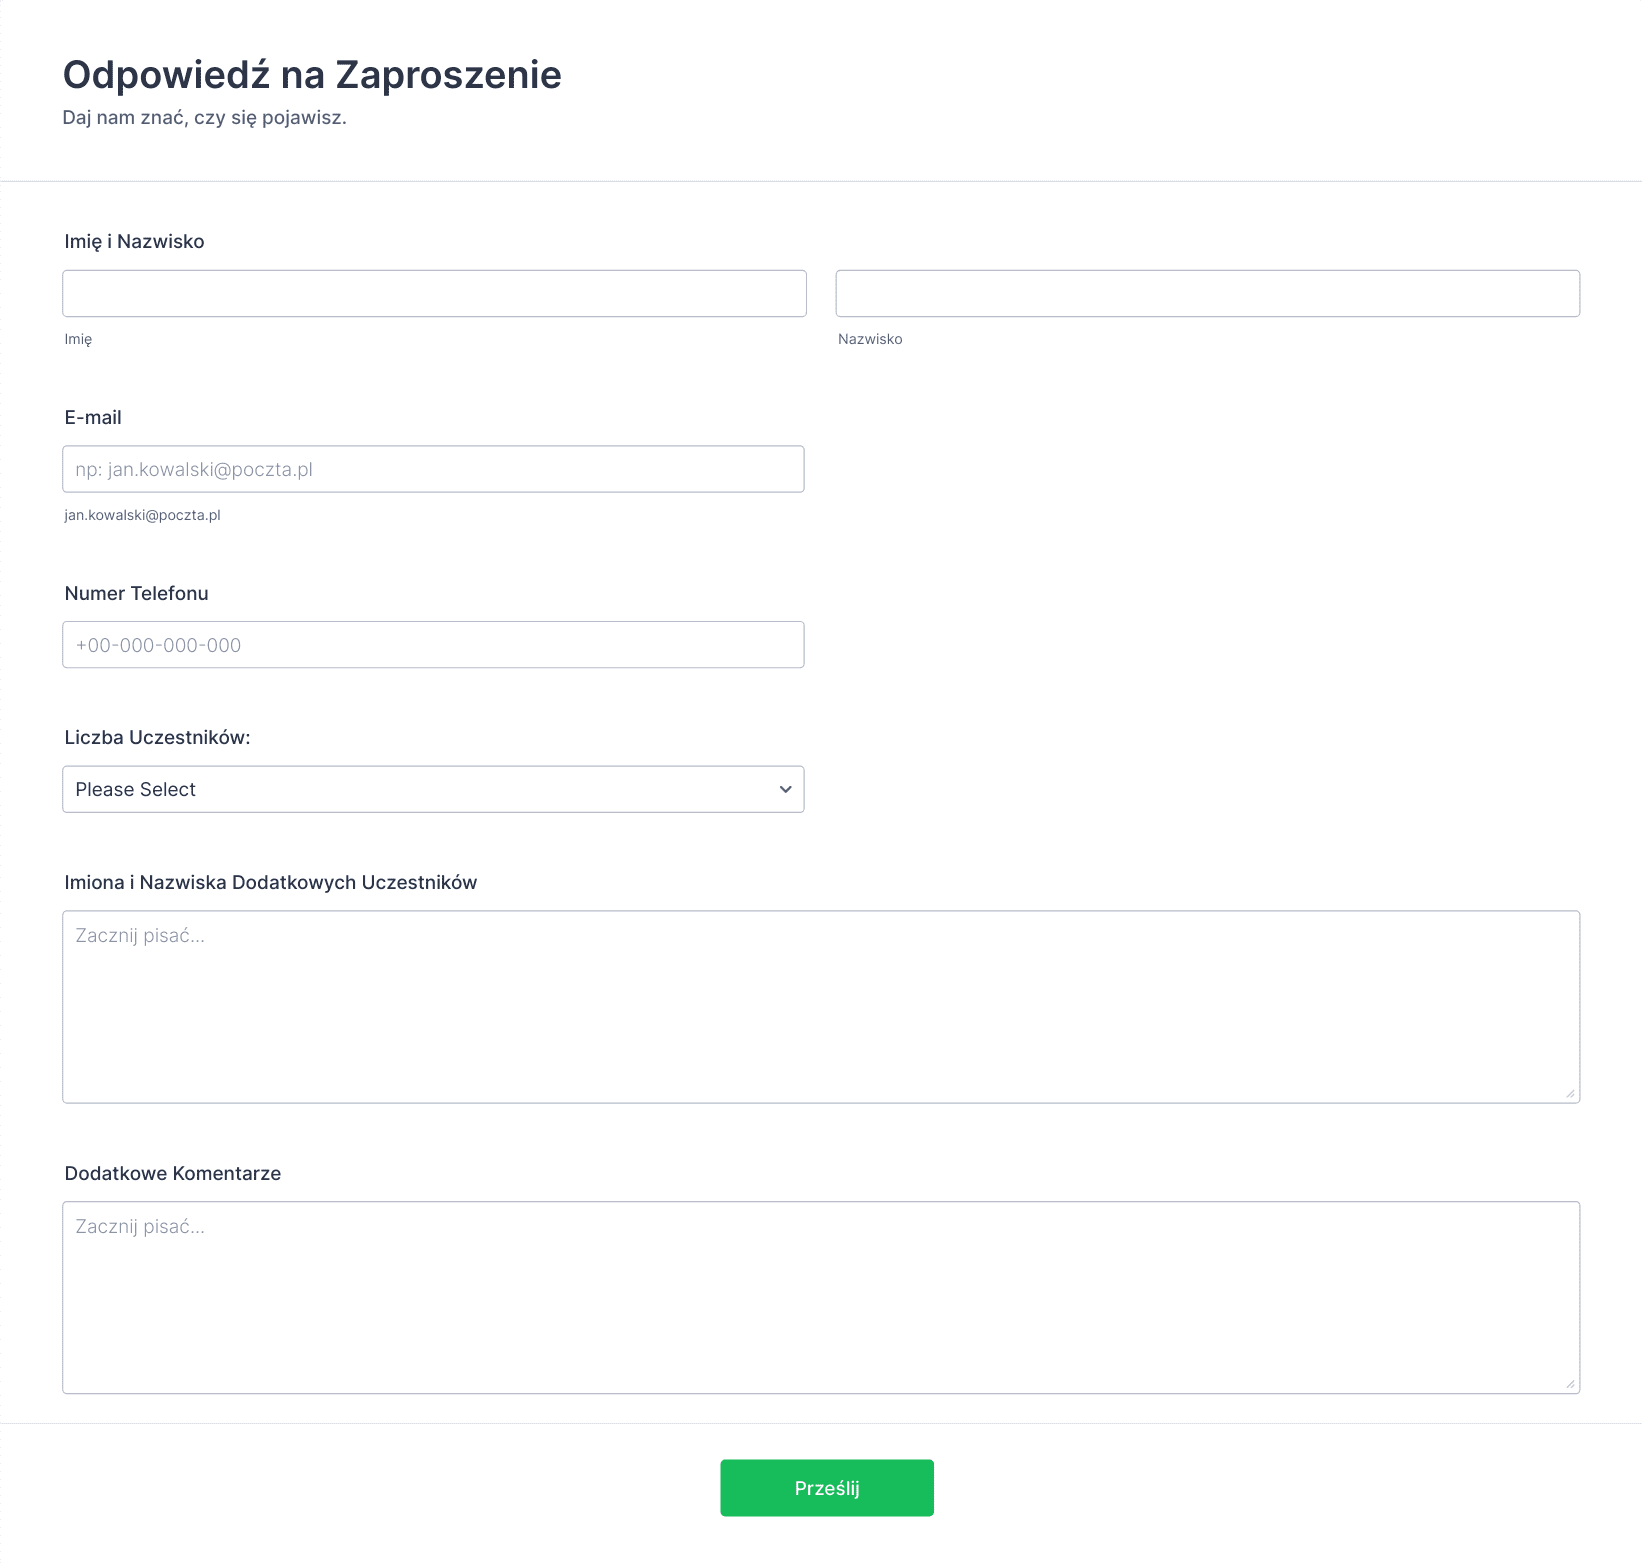Screen dimensions: 1642x1563
Task: Click the Nazwisko last name input field
Action: (1208, 293)
